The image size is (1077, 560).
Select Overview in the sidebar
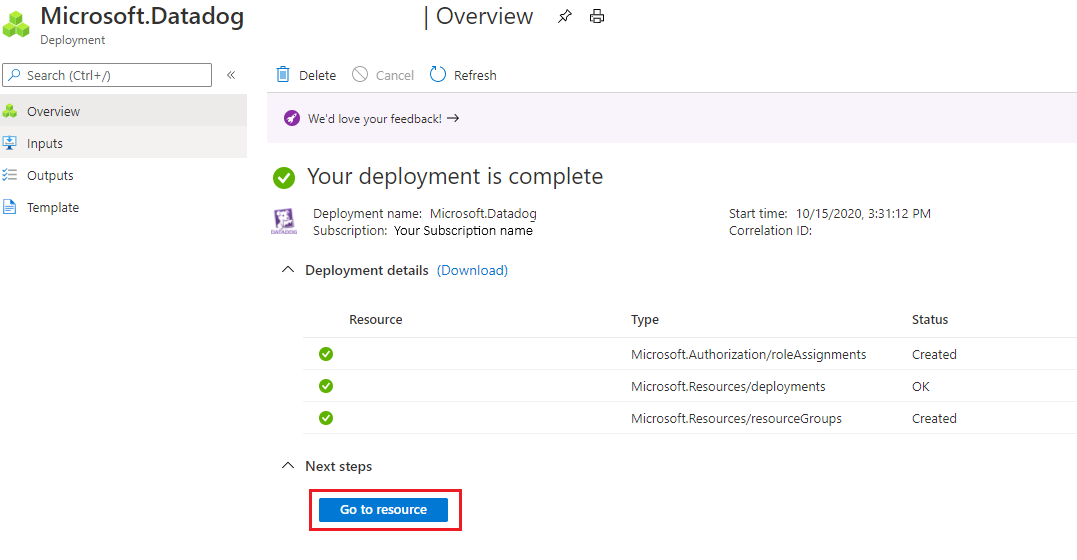coord(124,111)
